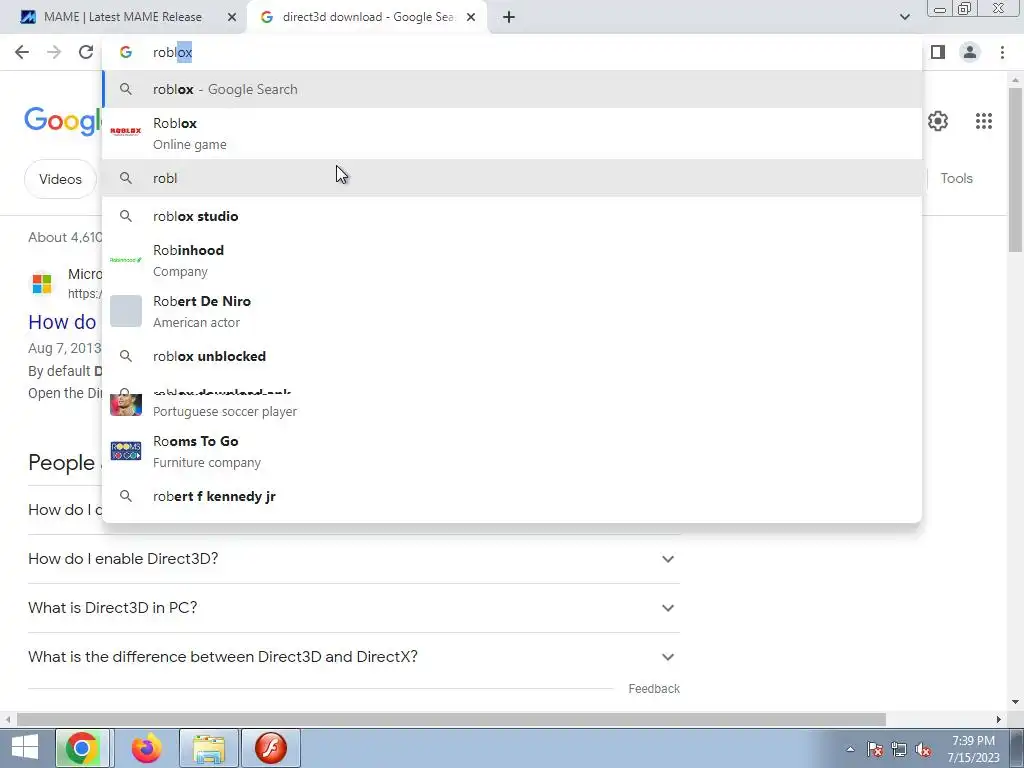Image resolution: width=1024 pixels, height=768 pixels.
Task: Expand What is Direct3D in PC question
Action: (x=354, y=608)
